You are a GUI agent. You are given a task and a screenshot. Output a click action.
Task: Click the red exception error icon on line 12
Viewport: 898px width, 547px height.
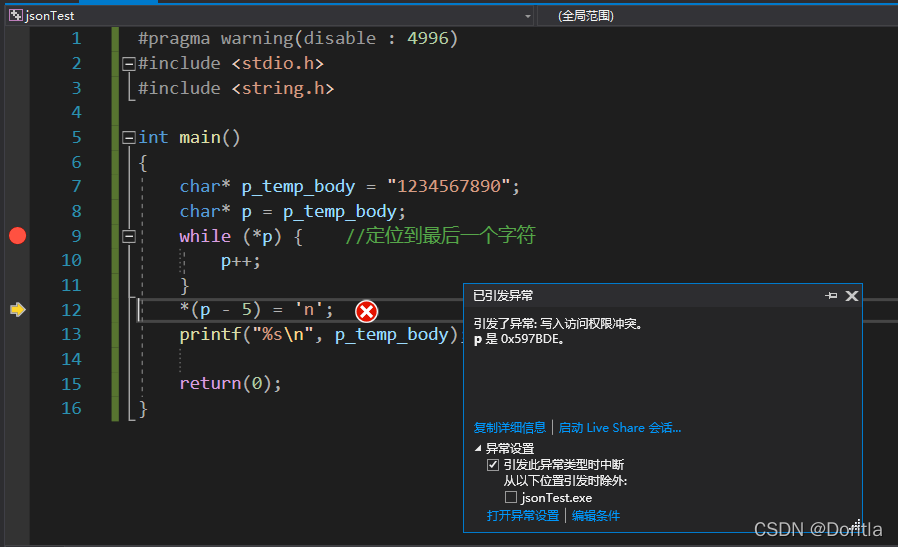[367, 312]
